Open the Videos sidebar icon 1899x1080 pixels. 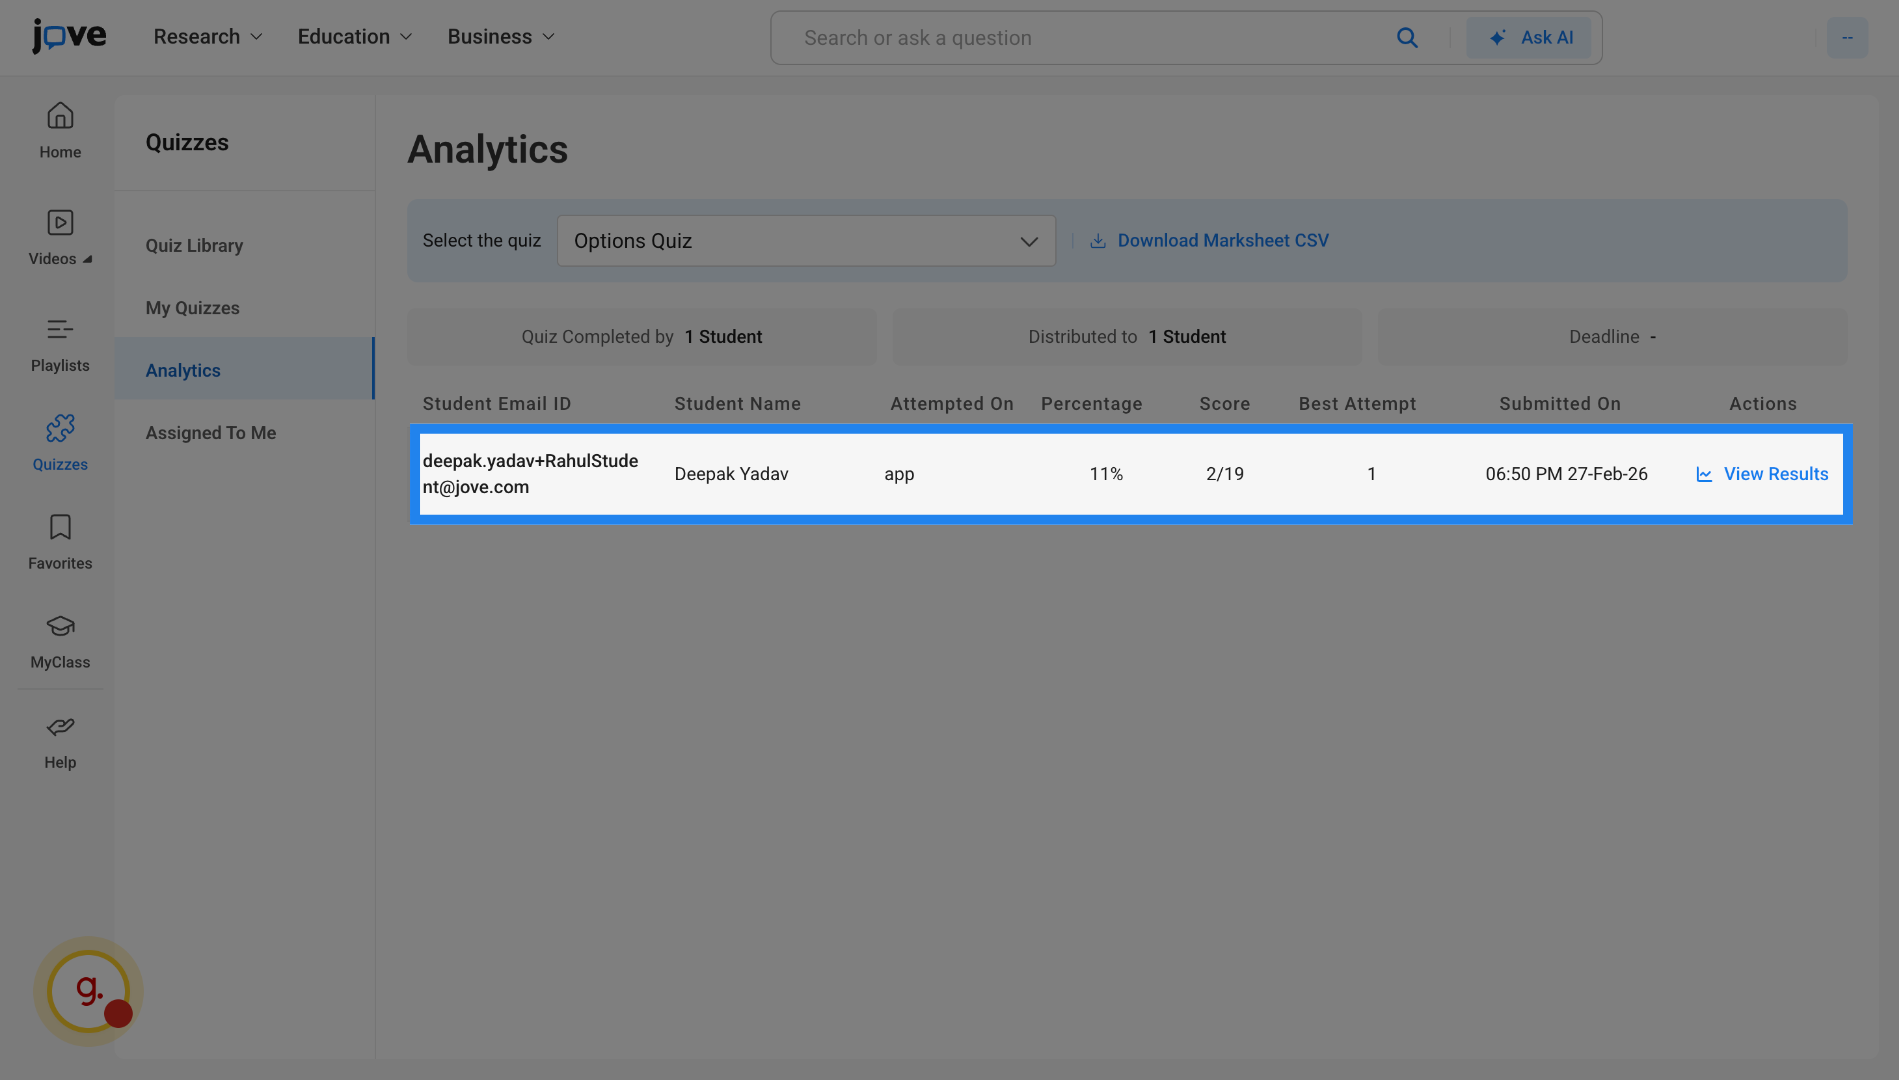click(60, 223)
